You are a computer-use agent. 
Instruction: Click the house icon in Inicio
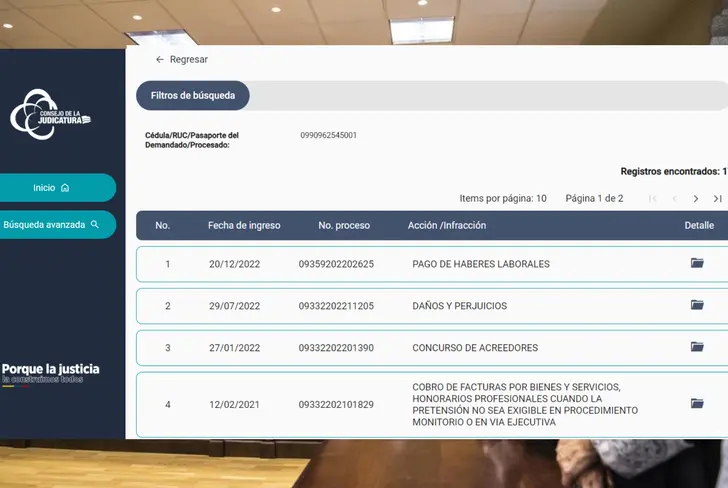(x=65, y=188)
